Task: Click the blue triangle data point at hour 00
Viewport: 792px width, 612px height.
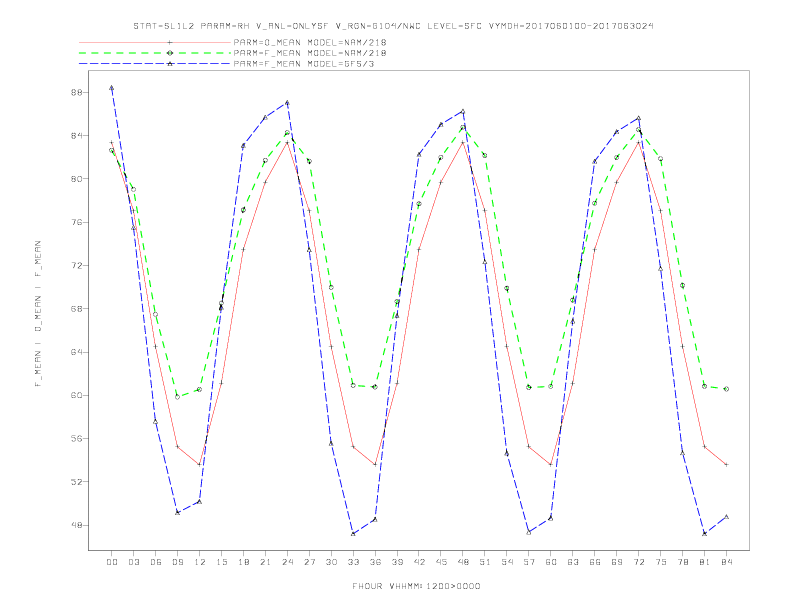Action: 112,88
